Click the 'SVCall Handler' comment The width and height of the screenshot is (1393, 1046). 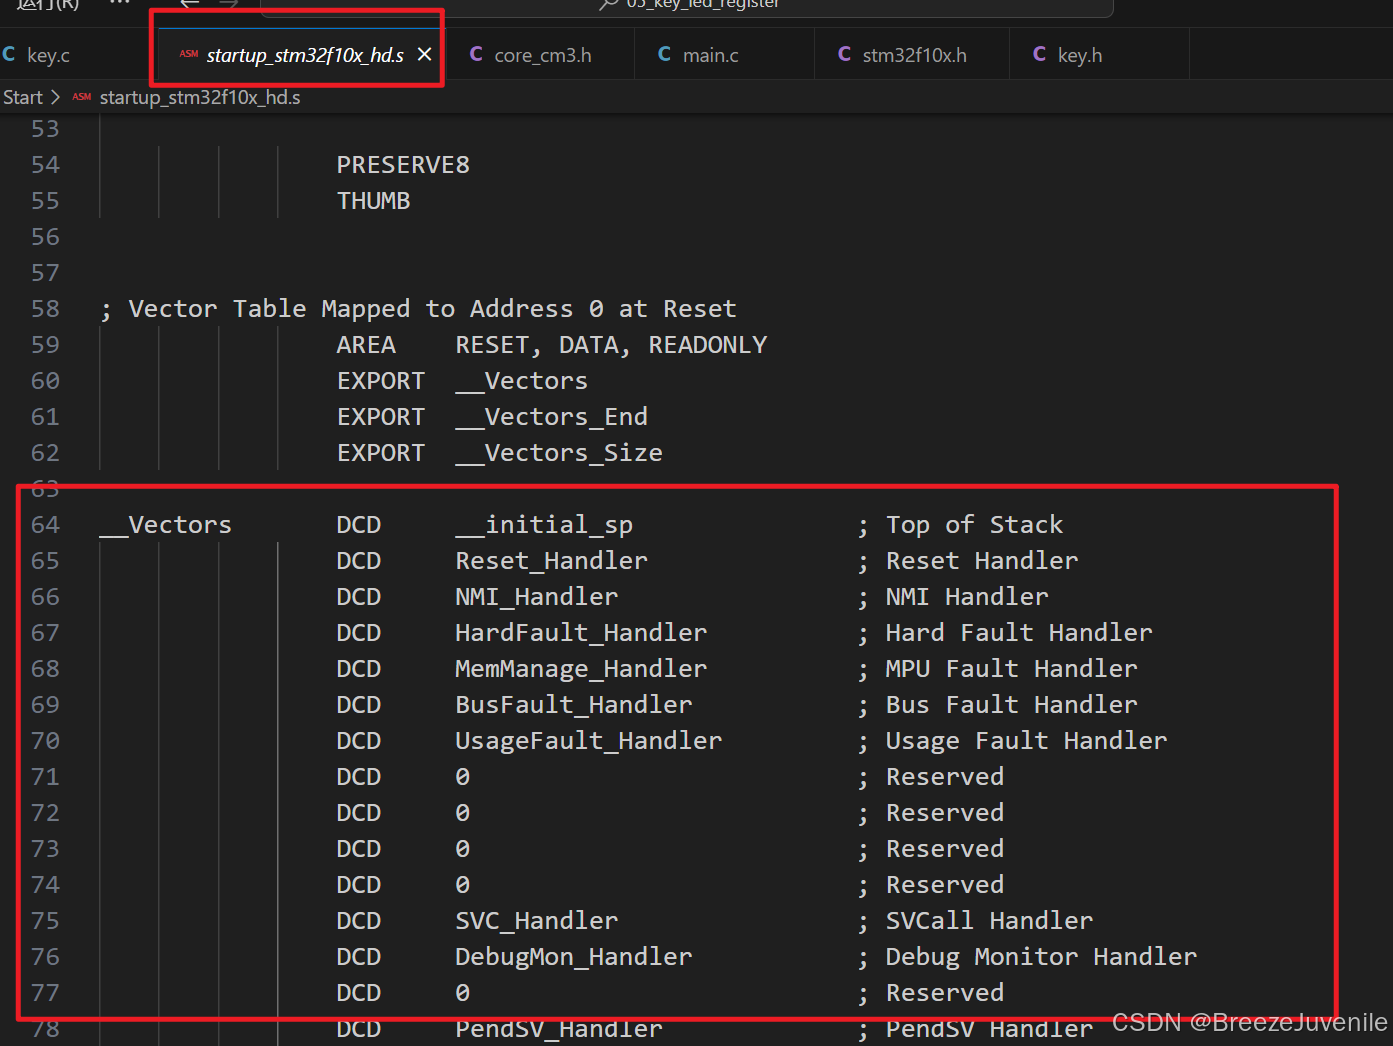989,921
